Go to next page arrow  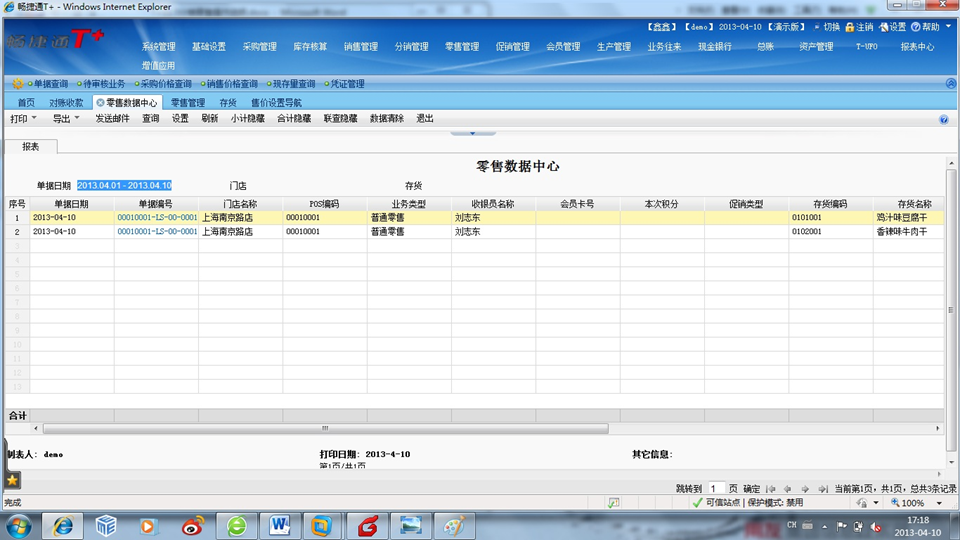(805, 489)
